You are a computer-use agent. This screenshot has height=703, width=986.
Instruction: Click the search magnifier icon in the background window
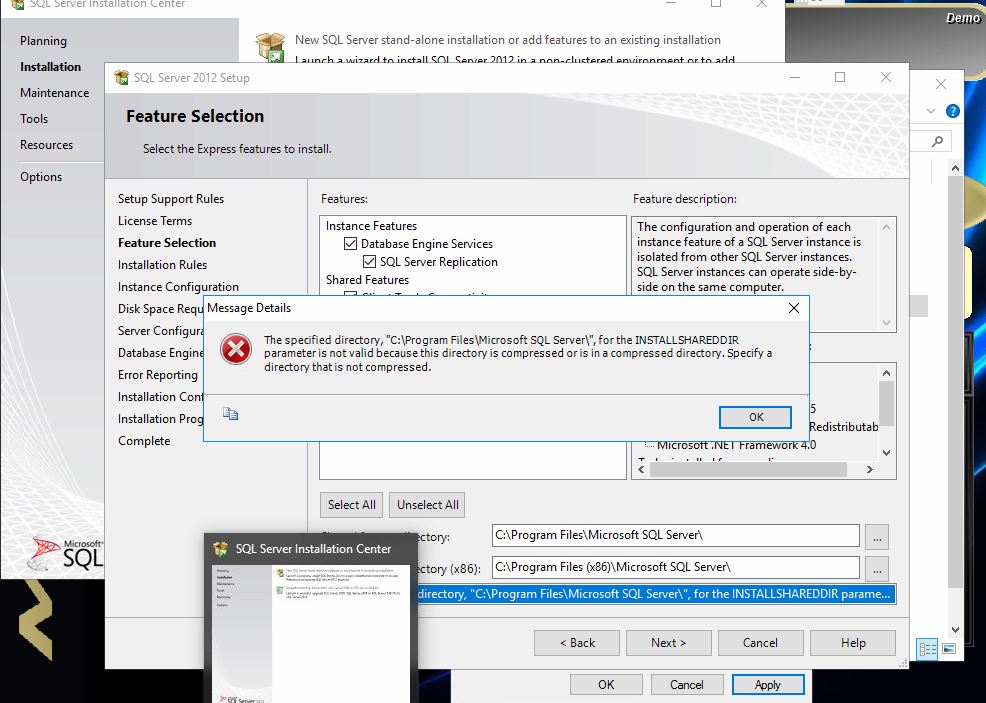tap(938, 142)
